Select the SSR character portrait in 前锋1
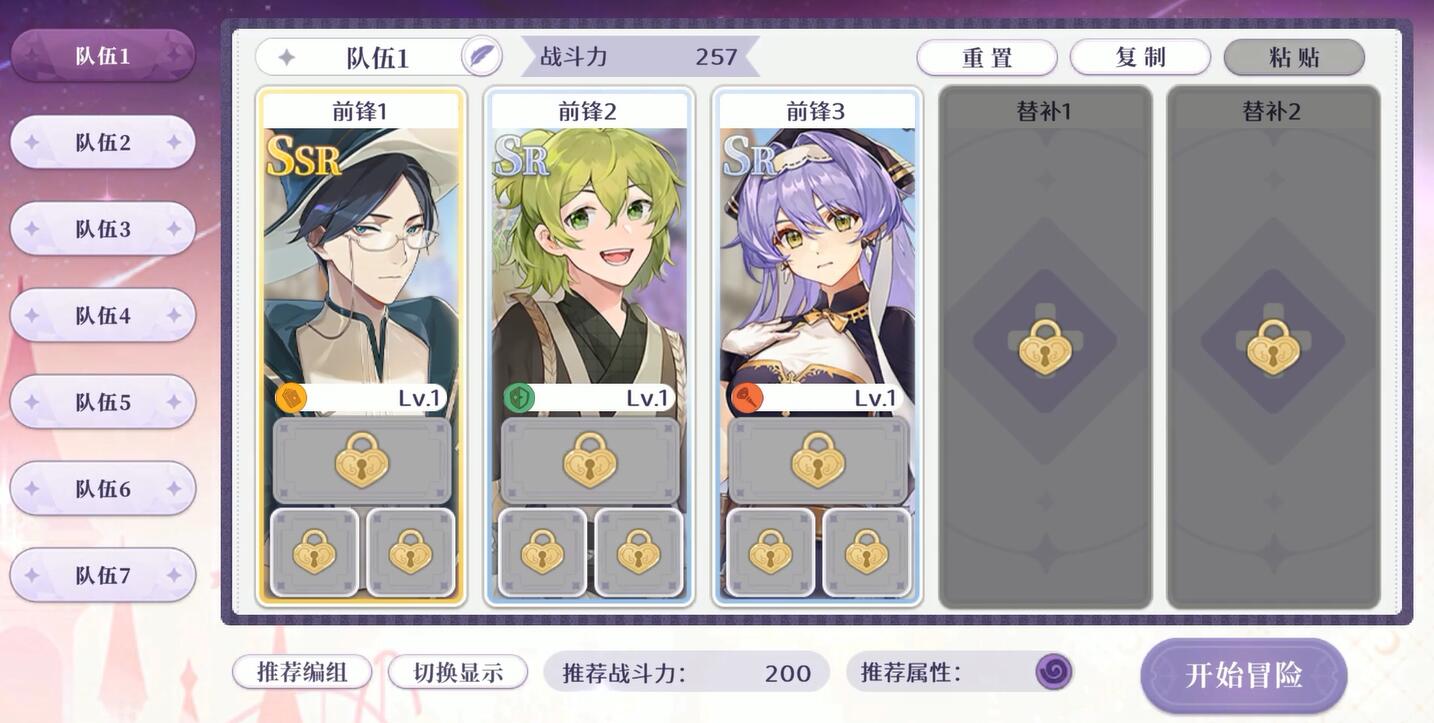Image resolution: width=1434 pixels, height=723 pixels. (362, 255)
